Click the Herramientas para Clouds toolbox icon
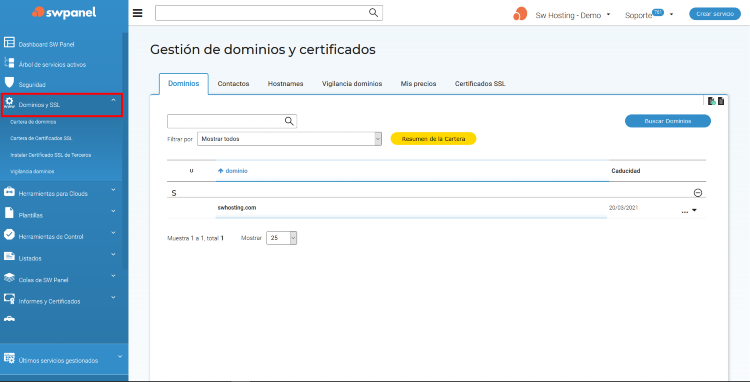 [9, 192]
